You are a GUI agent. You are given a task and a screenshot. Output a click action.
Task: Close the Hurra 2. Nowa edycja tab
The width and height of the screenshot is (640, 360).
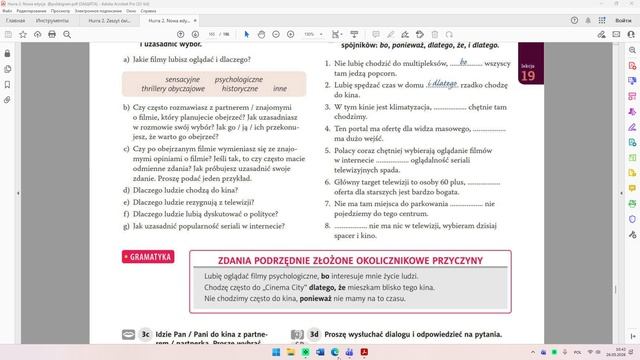[195, 20]
